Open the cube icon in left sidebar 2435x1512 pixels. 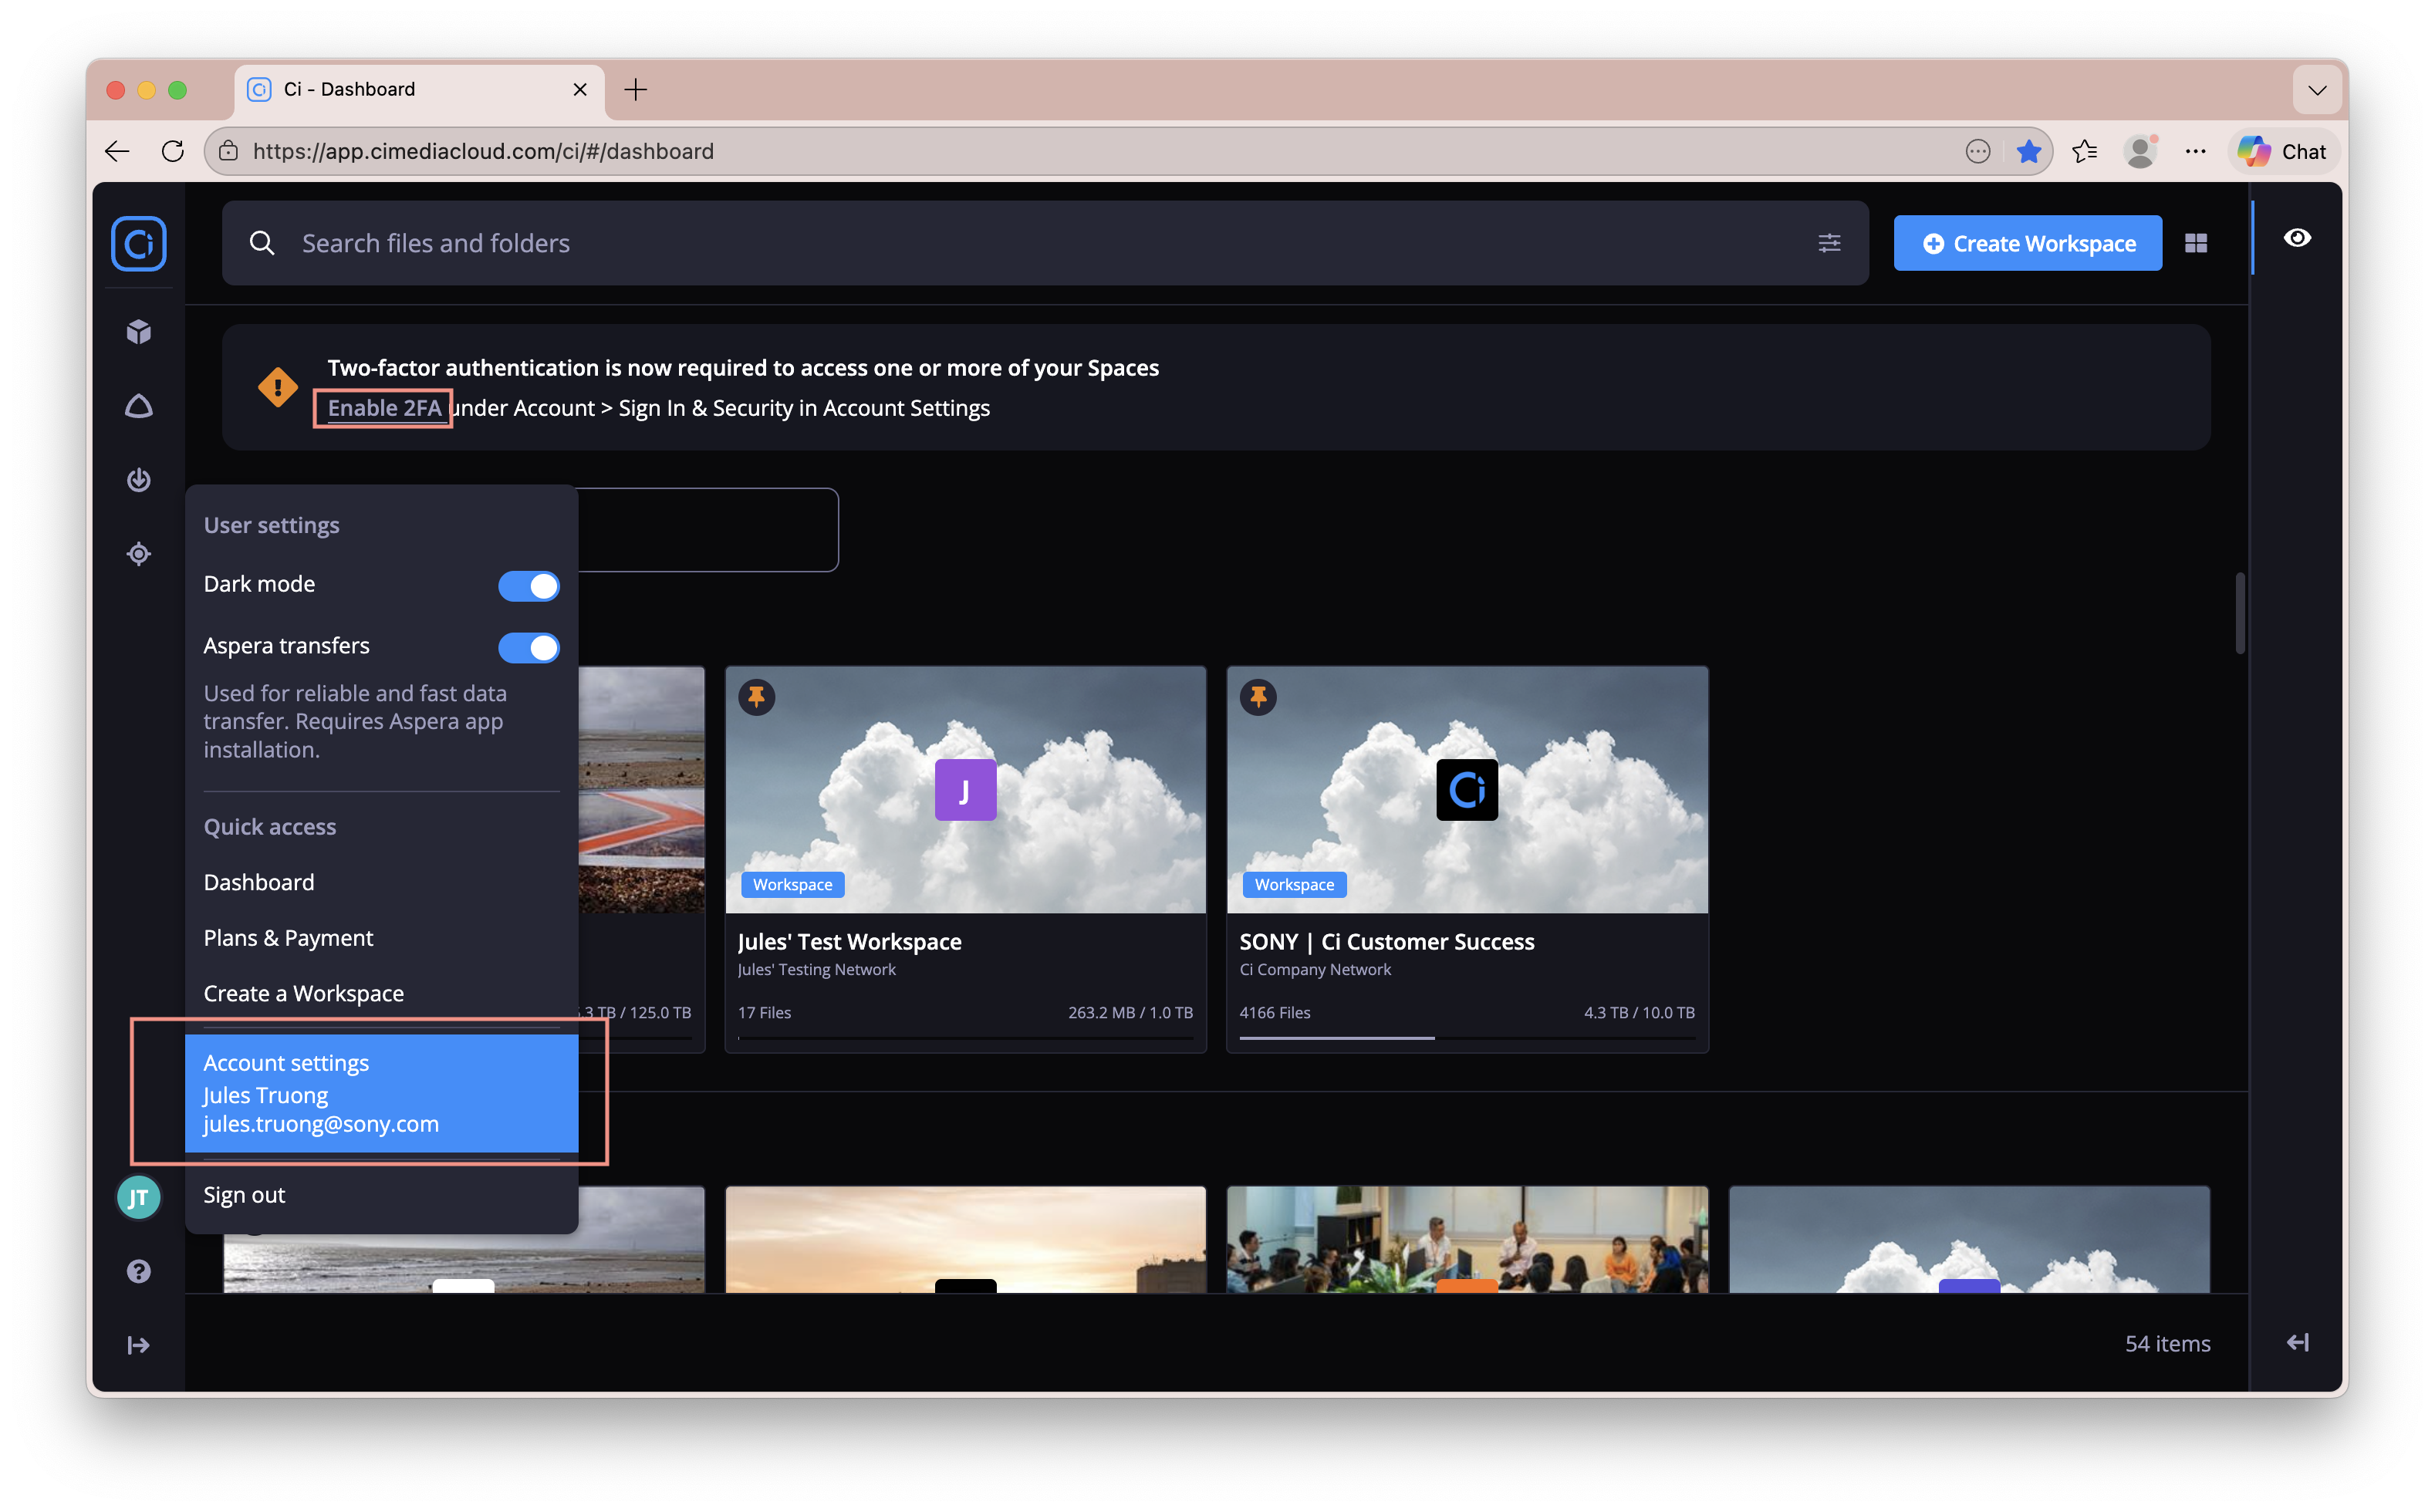click(138, 332)
